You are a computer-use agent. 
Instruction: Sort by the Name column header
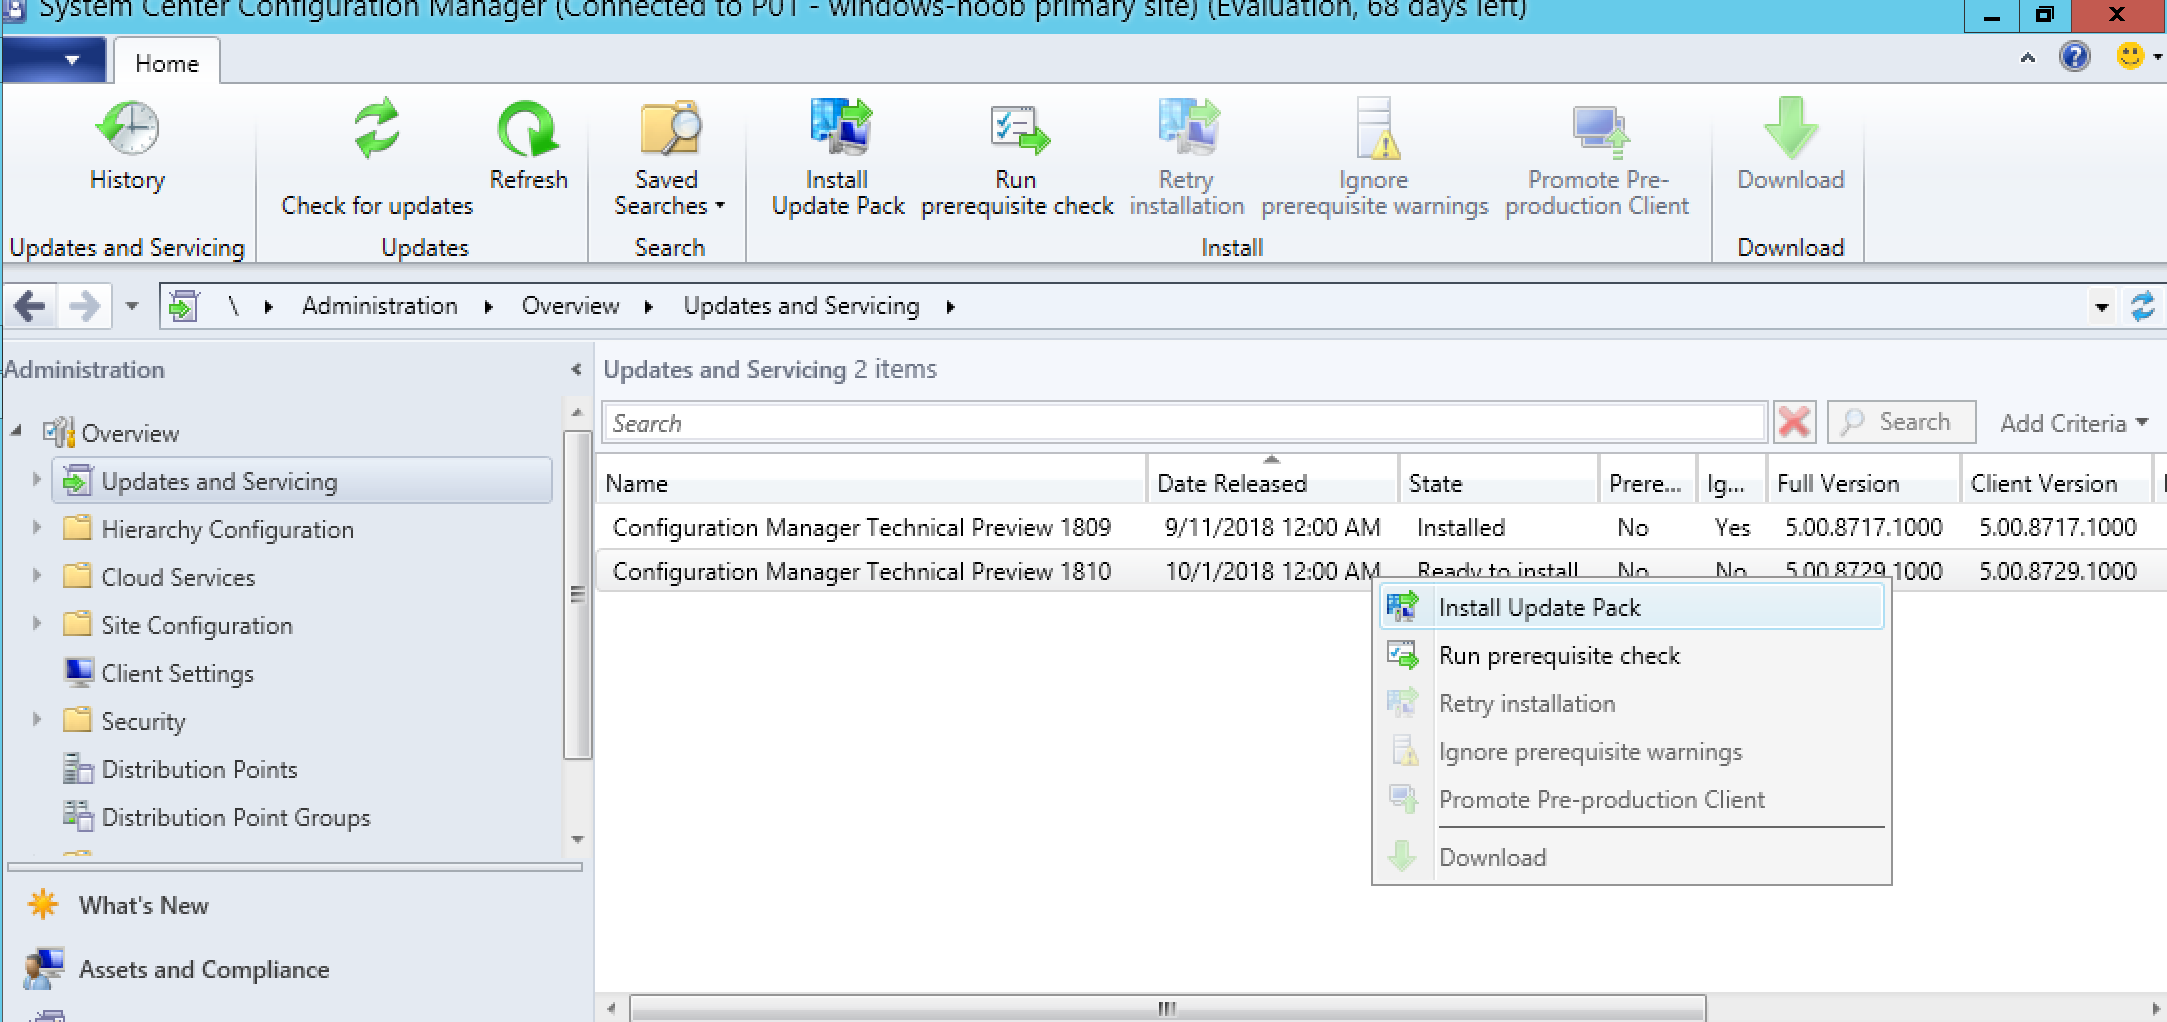pos(872,483)
